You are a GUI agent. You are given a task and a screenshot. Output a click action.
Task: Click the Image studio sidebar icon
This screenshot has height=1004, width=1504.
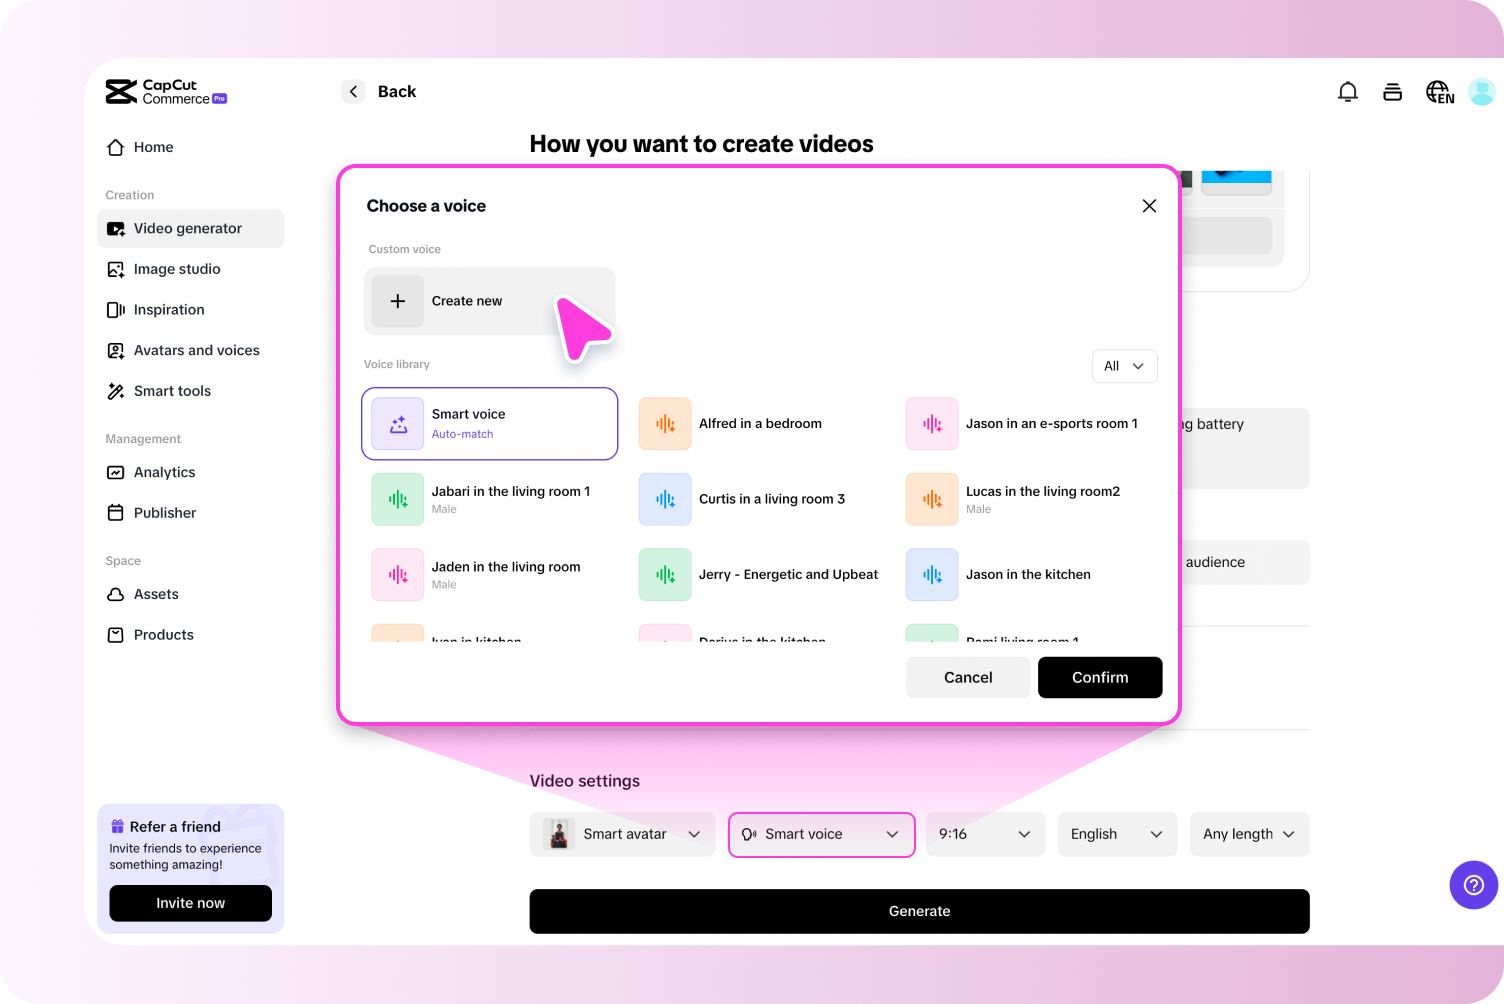point(116,269)
